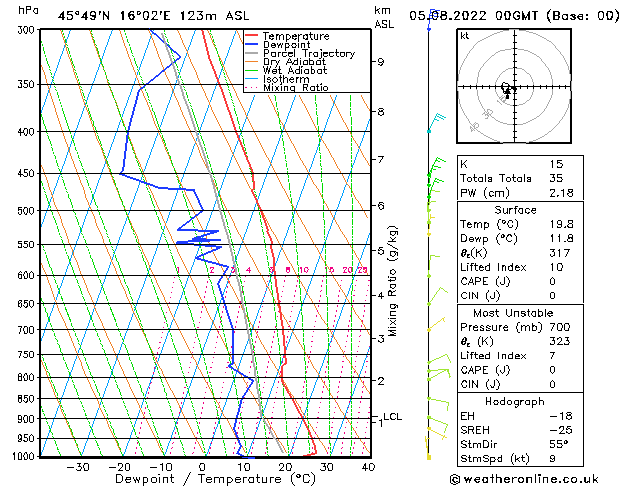
Task: Click the blue Dewpoint legend line swatch
Action: coord(252,44)
